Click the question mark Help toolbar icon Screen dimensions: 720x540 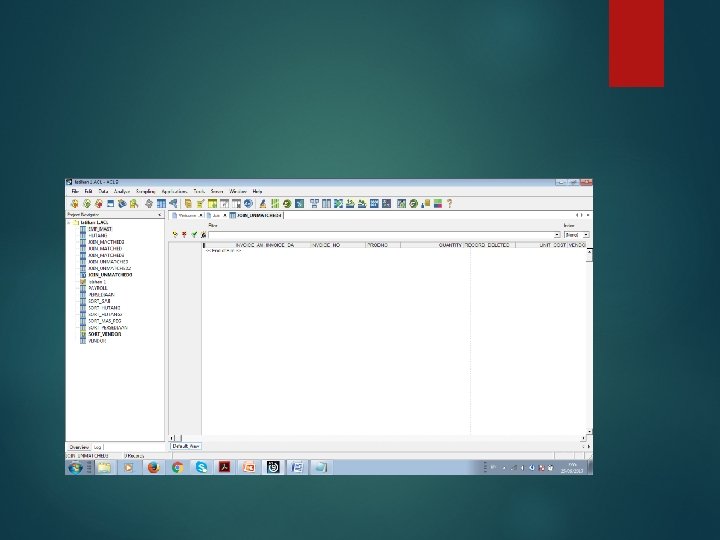tap(450, 203)
